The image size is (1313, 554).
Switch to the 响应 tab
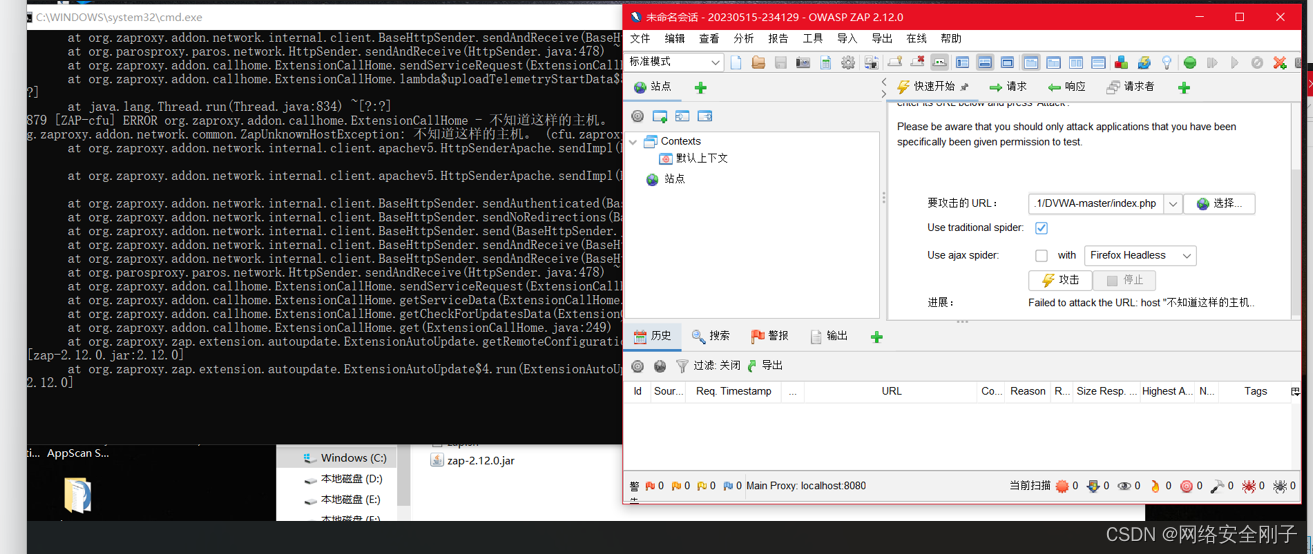[x=1066, y=87]
